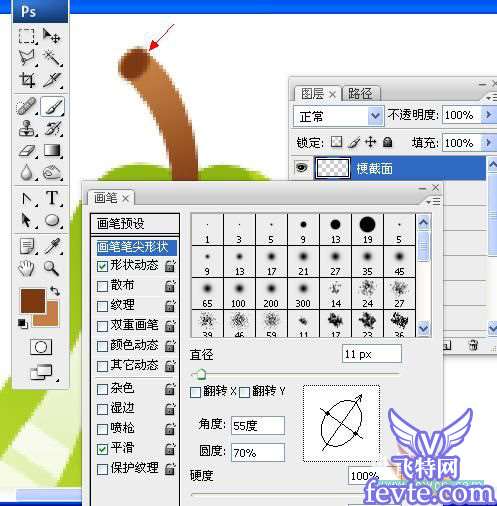Select the Polygonal Lasso tool
The height and width of the screenshot is (506, 497).
click(27, 58)
